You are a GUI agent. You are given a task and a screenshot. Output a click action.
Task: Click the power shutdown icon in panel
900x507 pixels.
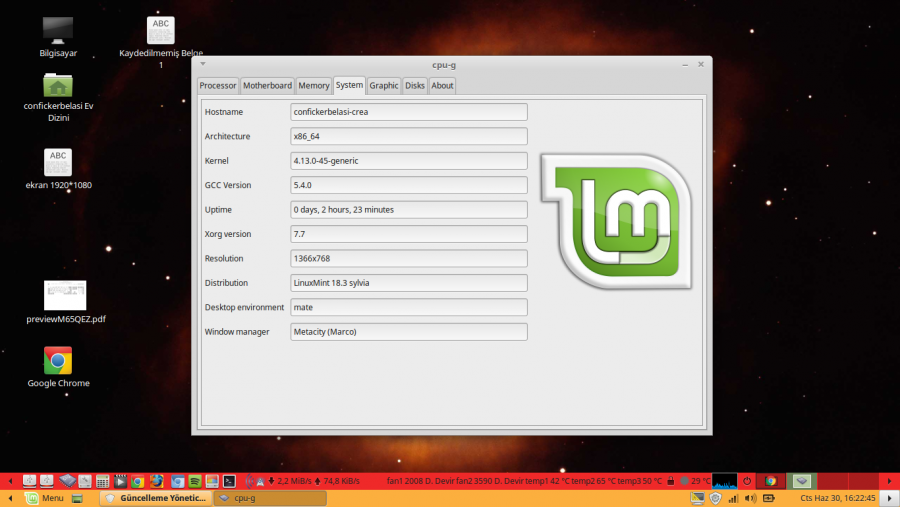click(747, 481)
